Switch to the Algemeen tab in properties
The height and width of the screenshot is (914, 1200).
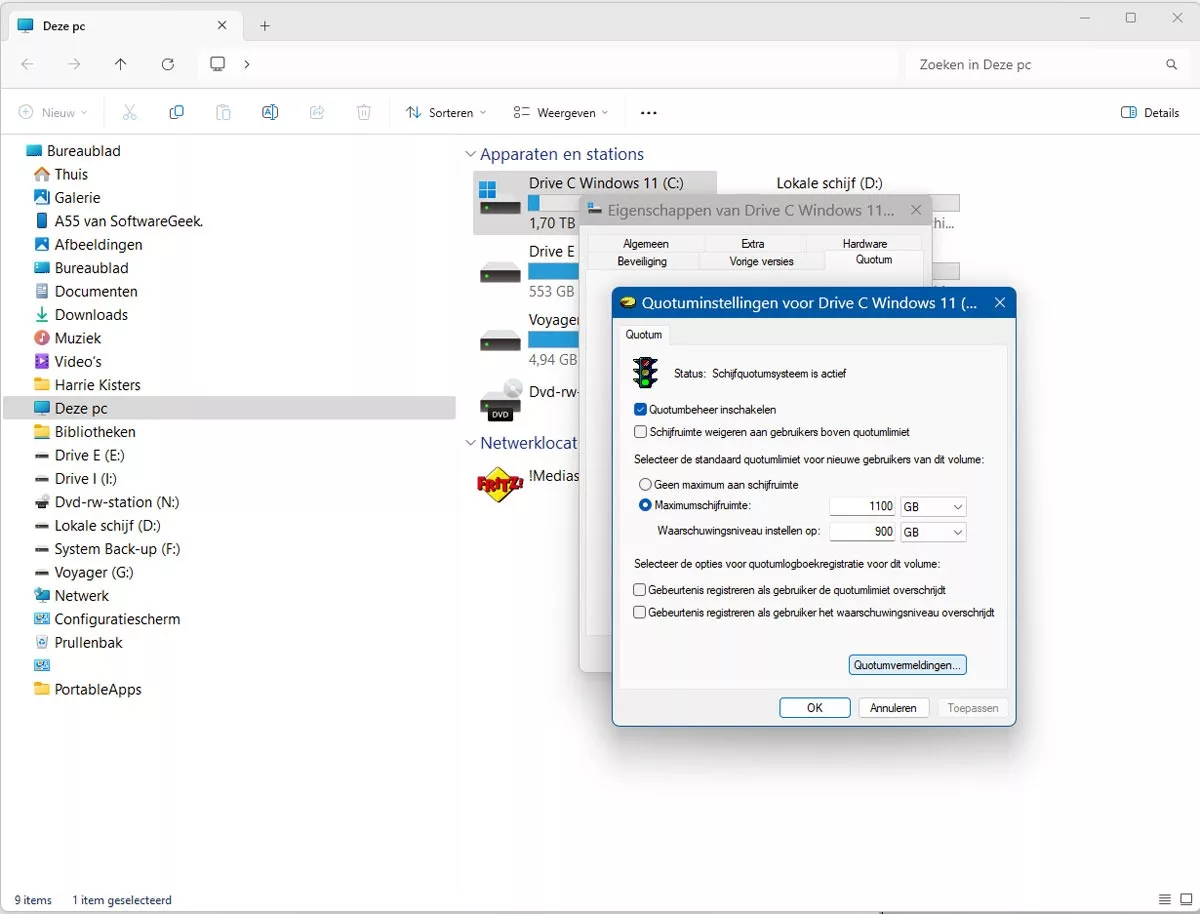point(646,244)
